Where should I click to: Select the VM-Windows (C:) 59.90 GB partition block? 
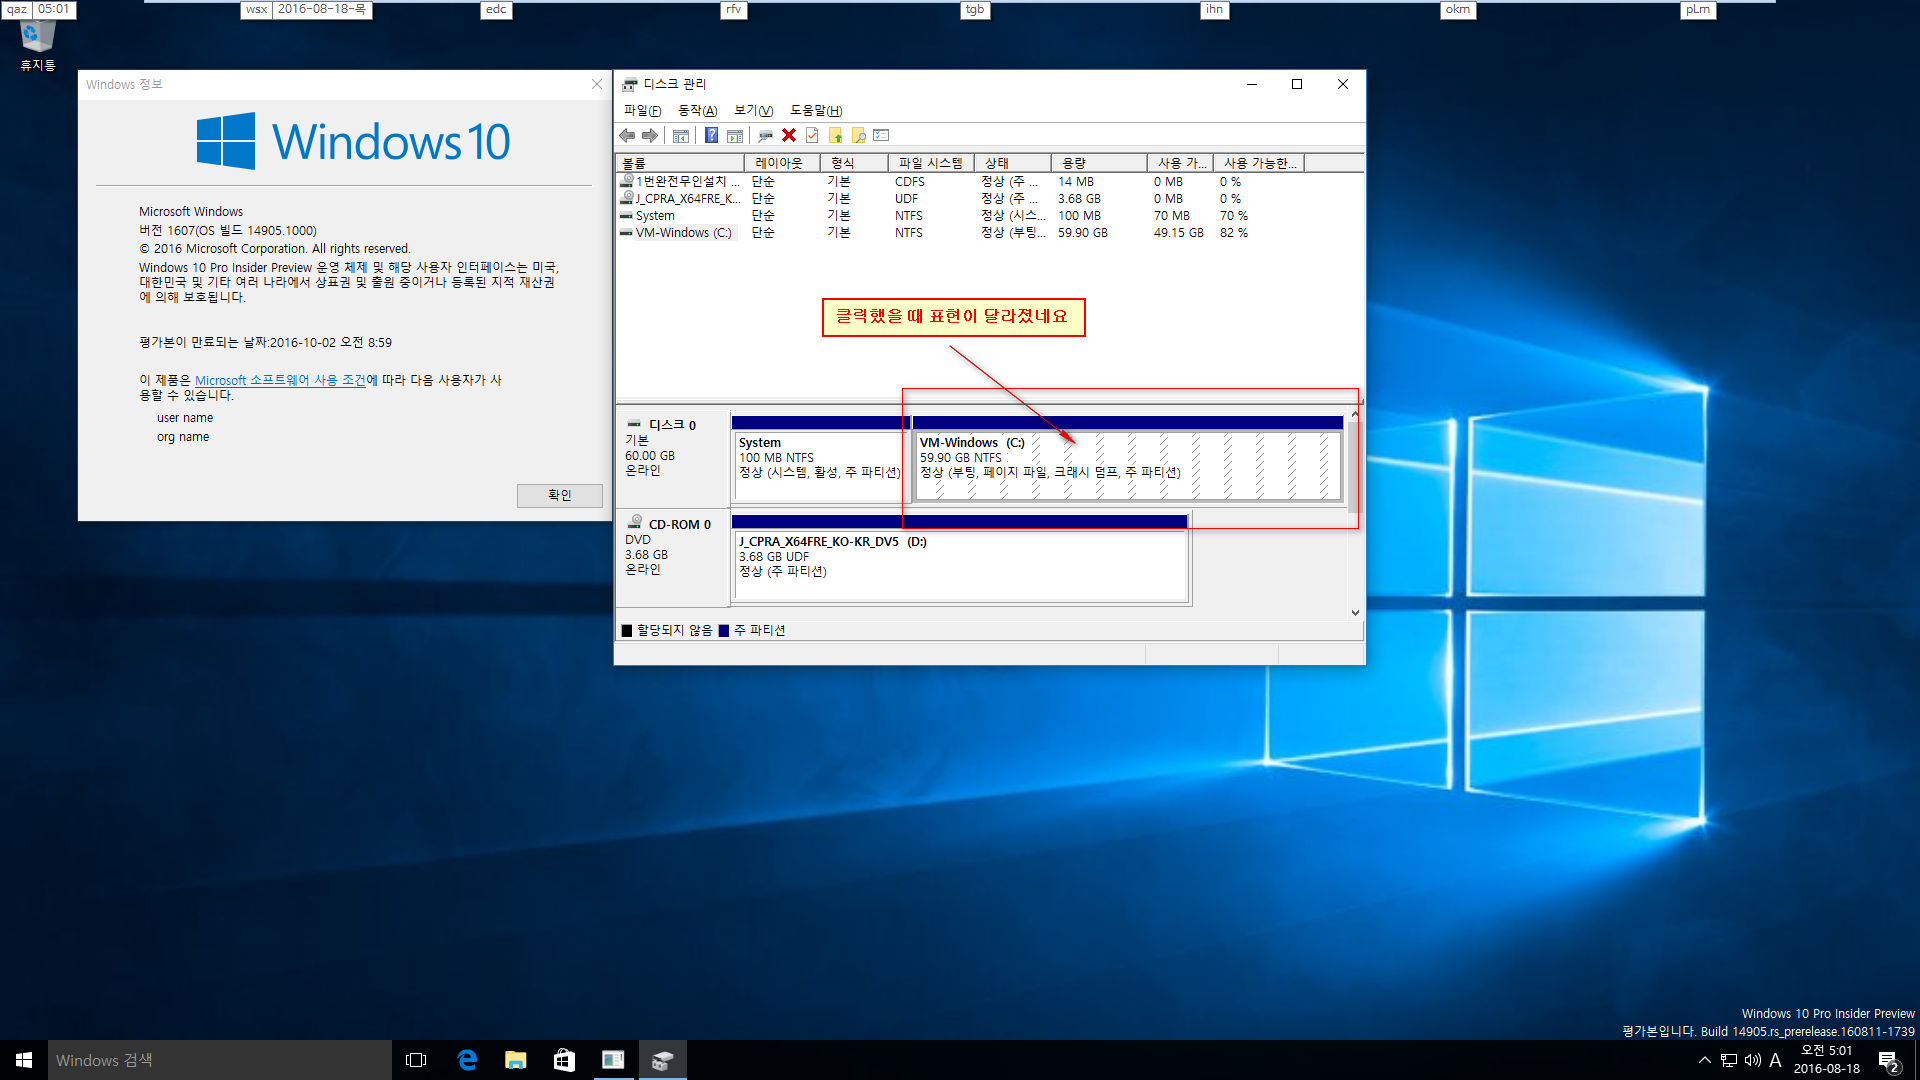click(x=1128, y=460)
